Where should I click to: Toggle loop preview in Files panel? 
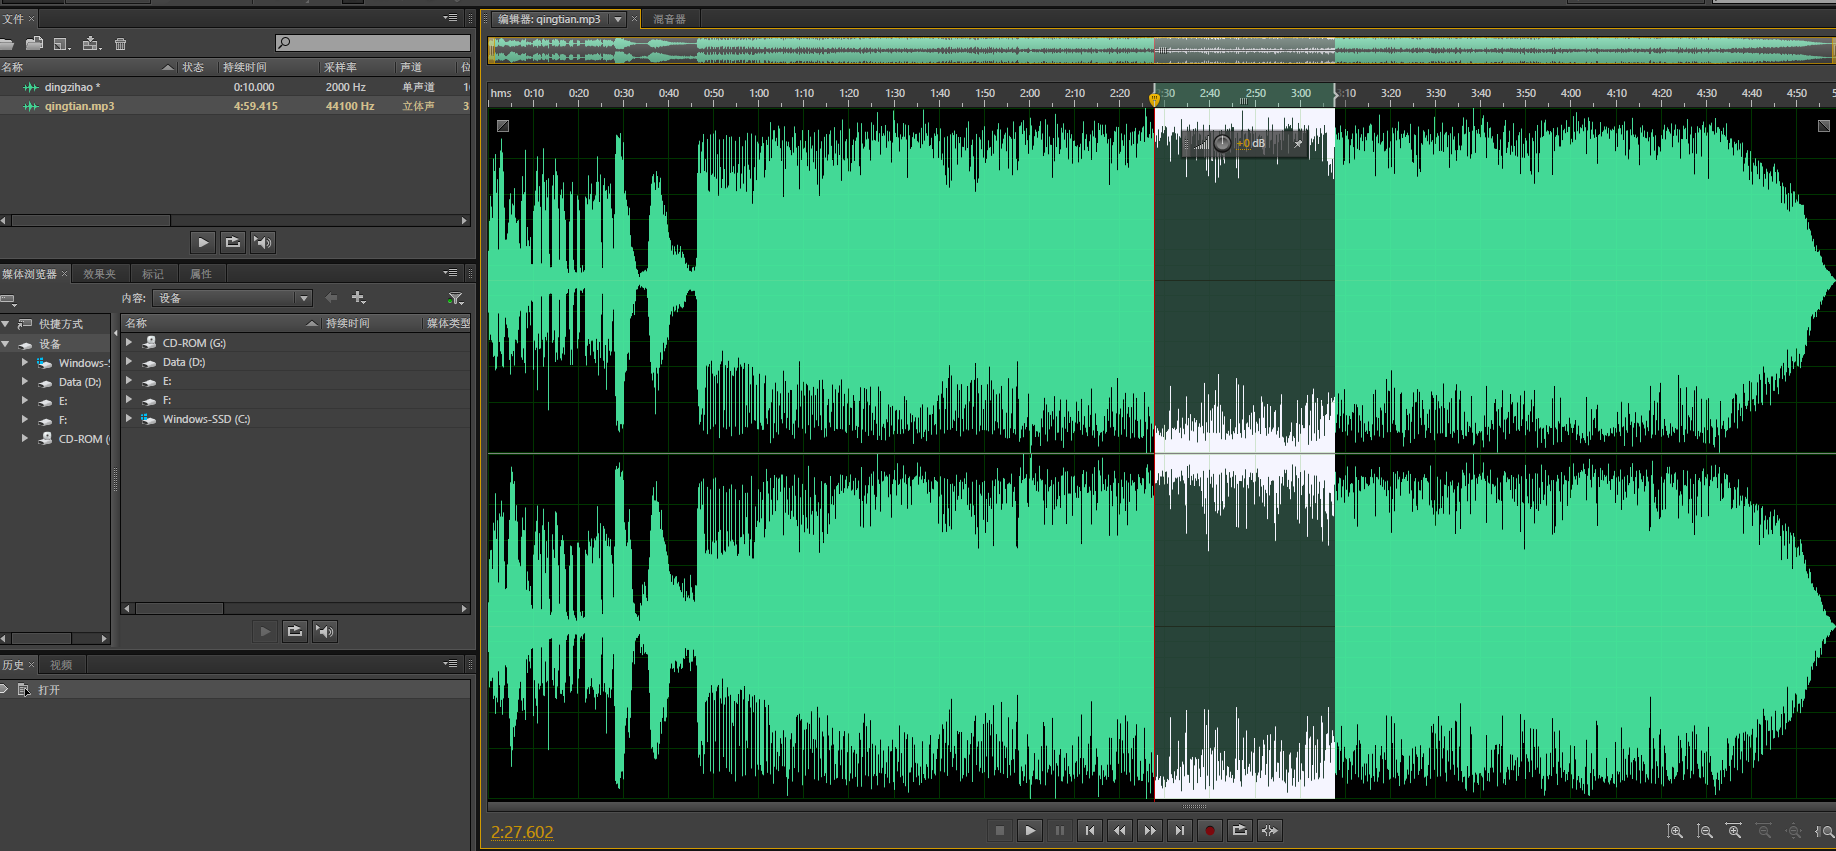233,242
